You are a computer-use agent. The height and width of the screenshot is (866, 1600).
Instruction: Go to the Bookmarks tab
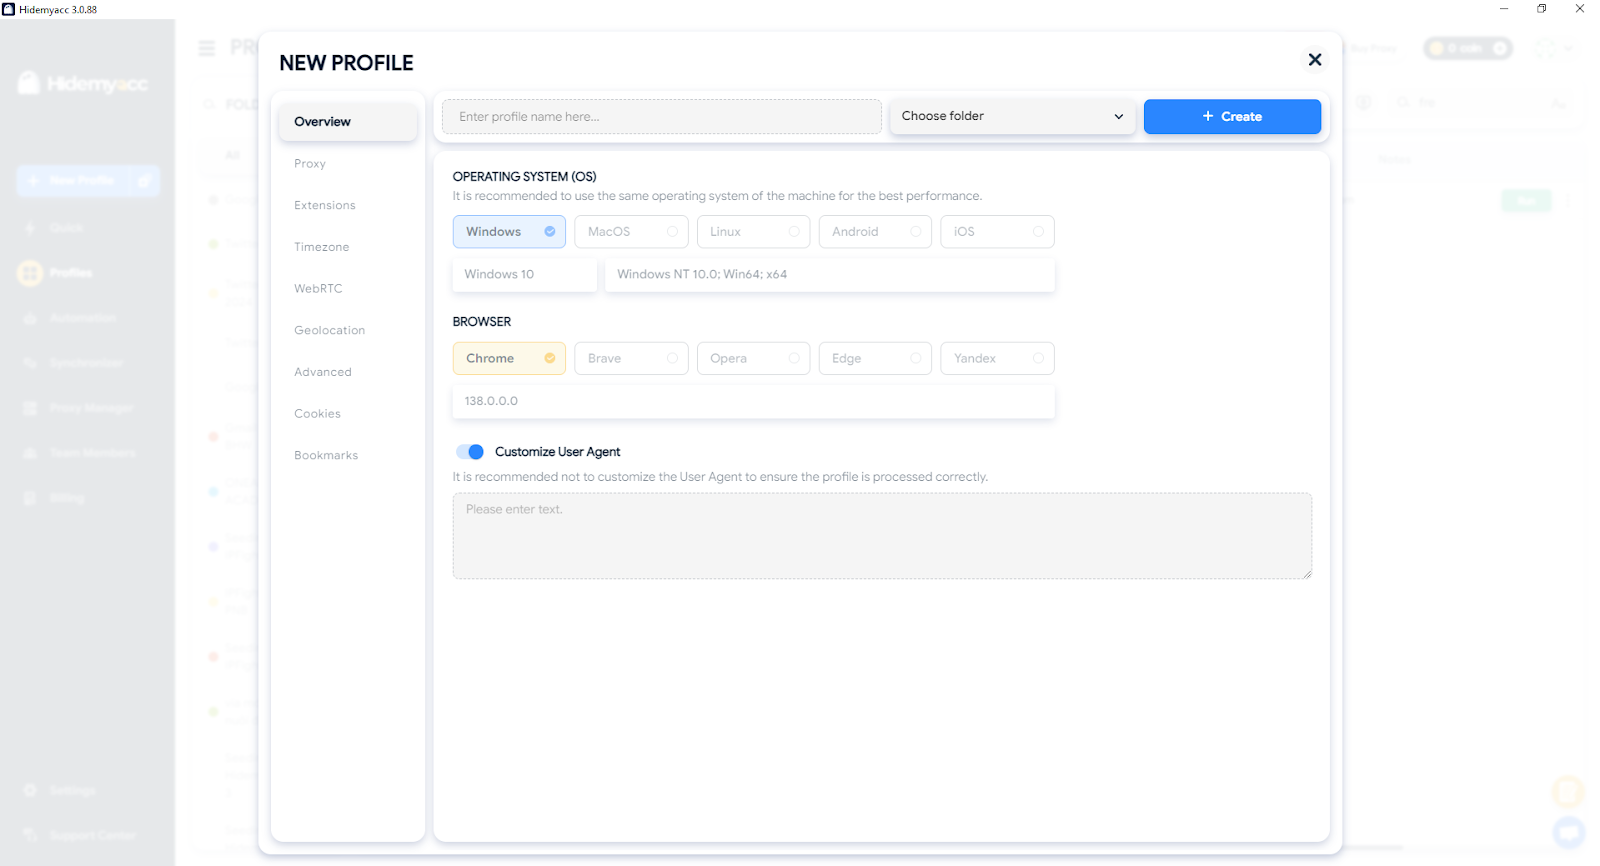(326, 455)
